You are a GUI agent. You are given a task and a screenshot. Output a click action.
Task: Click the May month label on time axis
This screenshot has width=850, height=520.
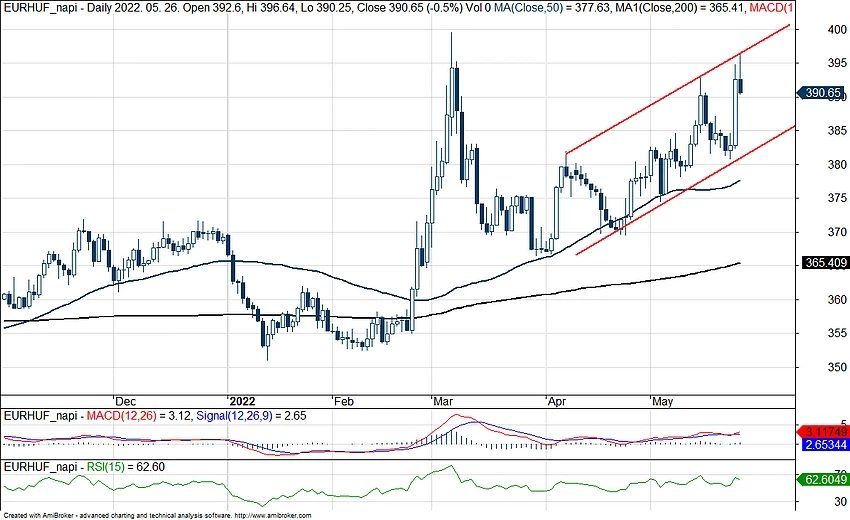(662, 401)
